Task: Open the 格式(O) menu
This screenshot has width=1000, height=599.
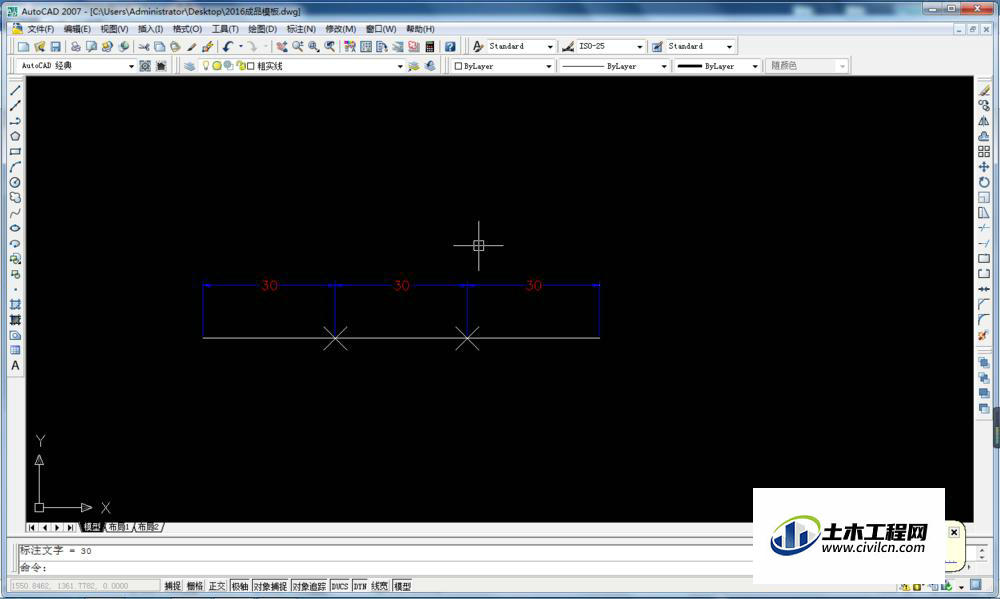Action: point(188,29)
